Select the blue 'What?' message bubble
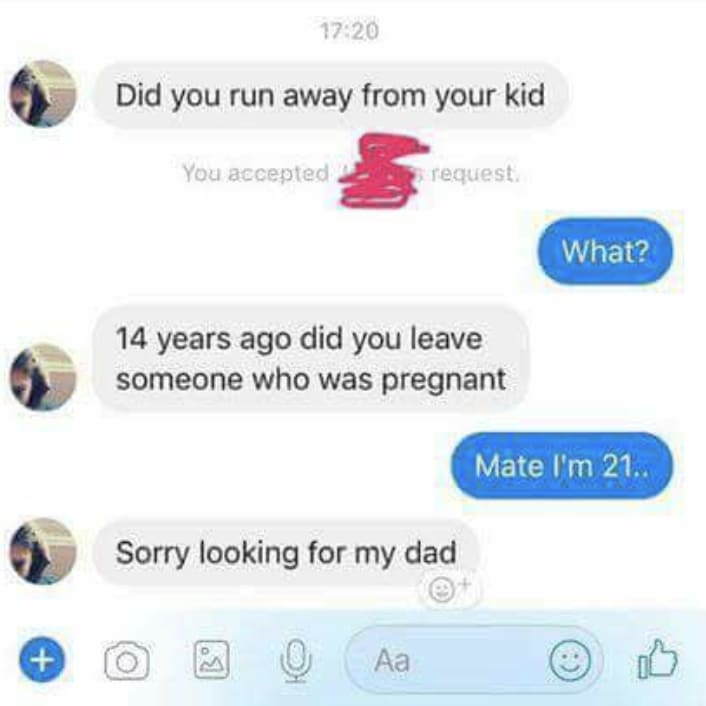The width and height of the screenshot is (706, 706). pos(605,251)
